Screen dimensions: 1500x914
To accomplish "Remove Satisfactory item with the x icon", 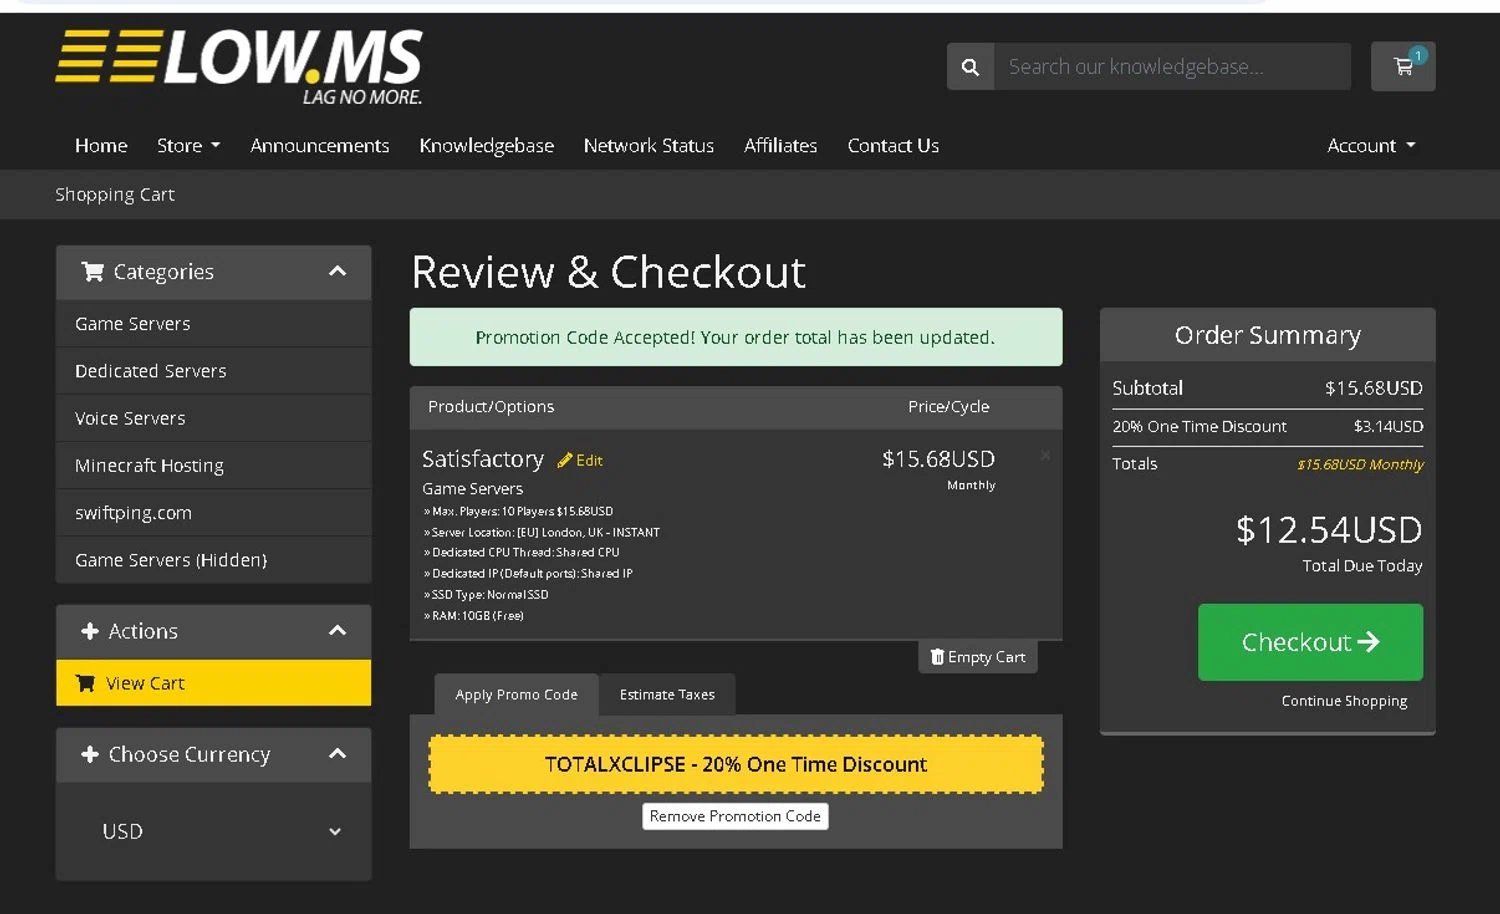I will click(1045, 455).
